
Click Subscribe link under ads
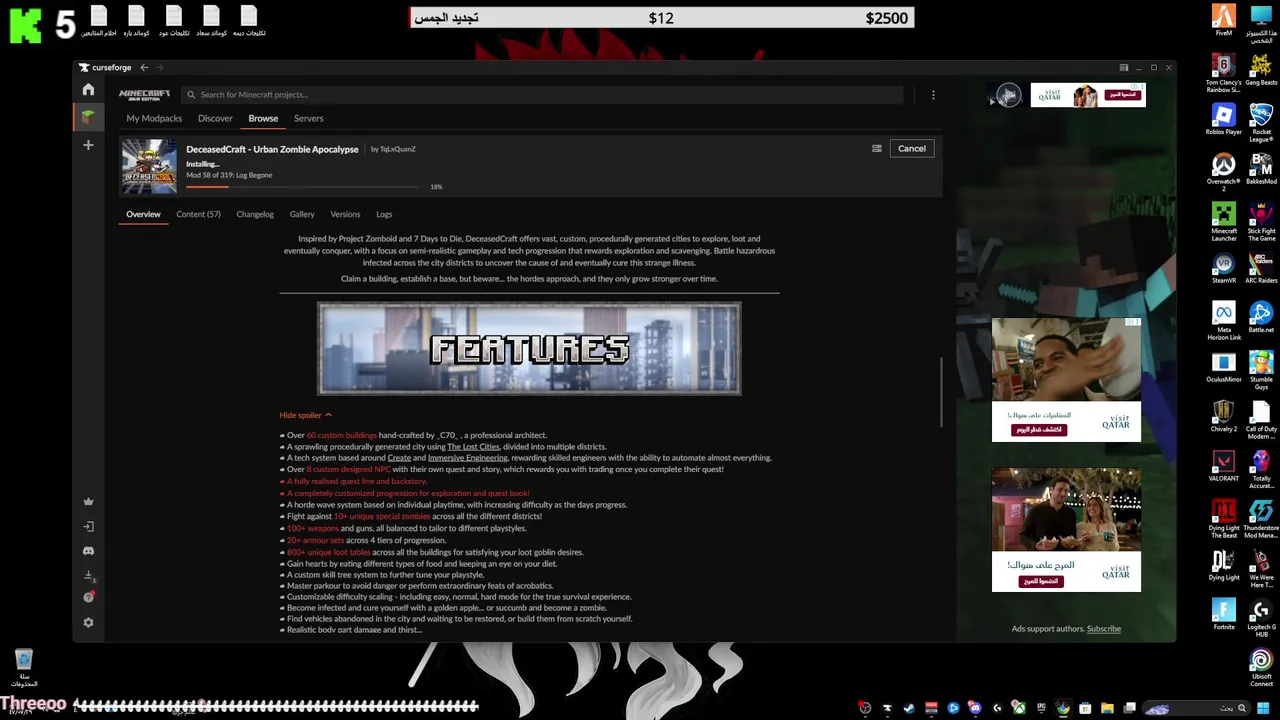[x=1104, y=629]
